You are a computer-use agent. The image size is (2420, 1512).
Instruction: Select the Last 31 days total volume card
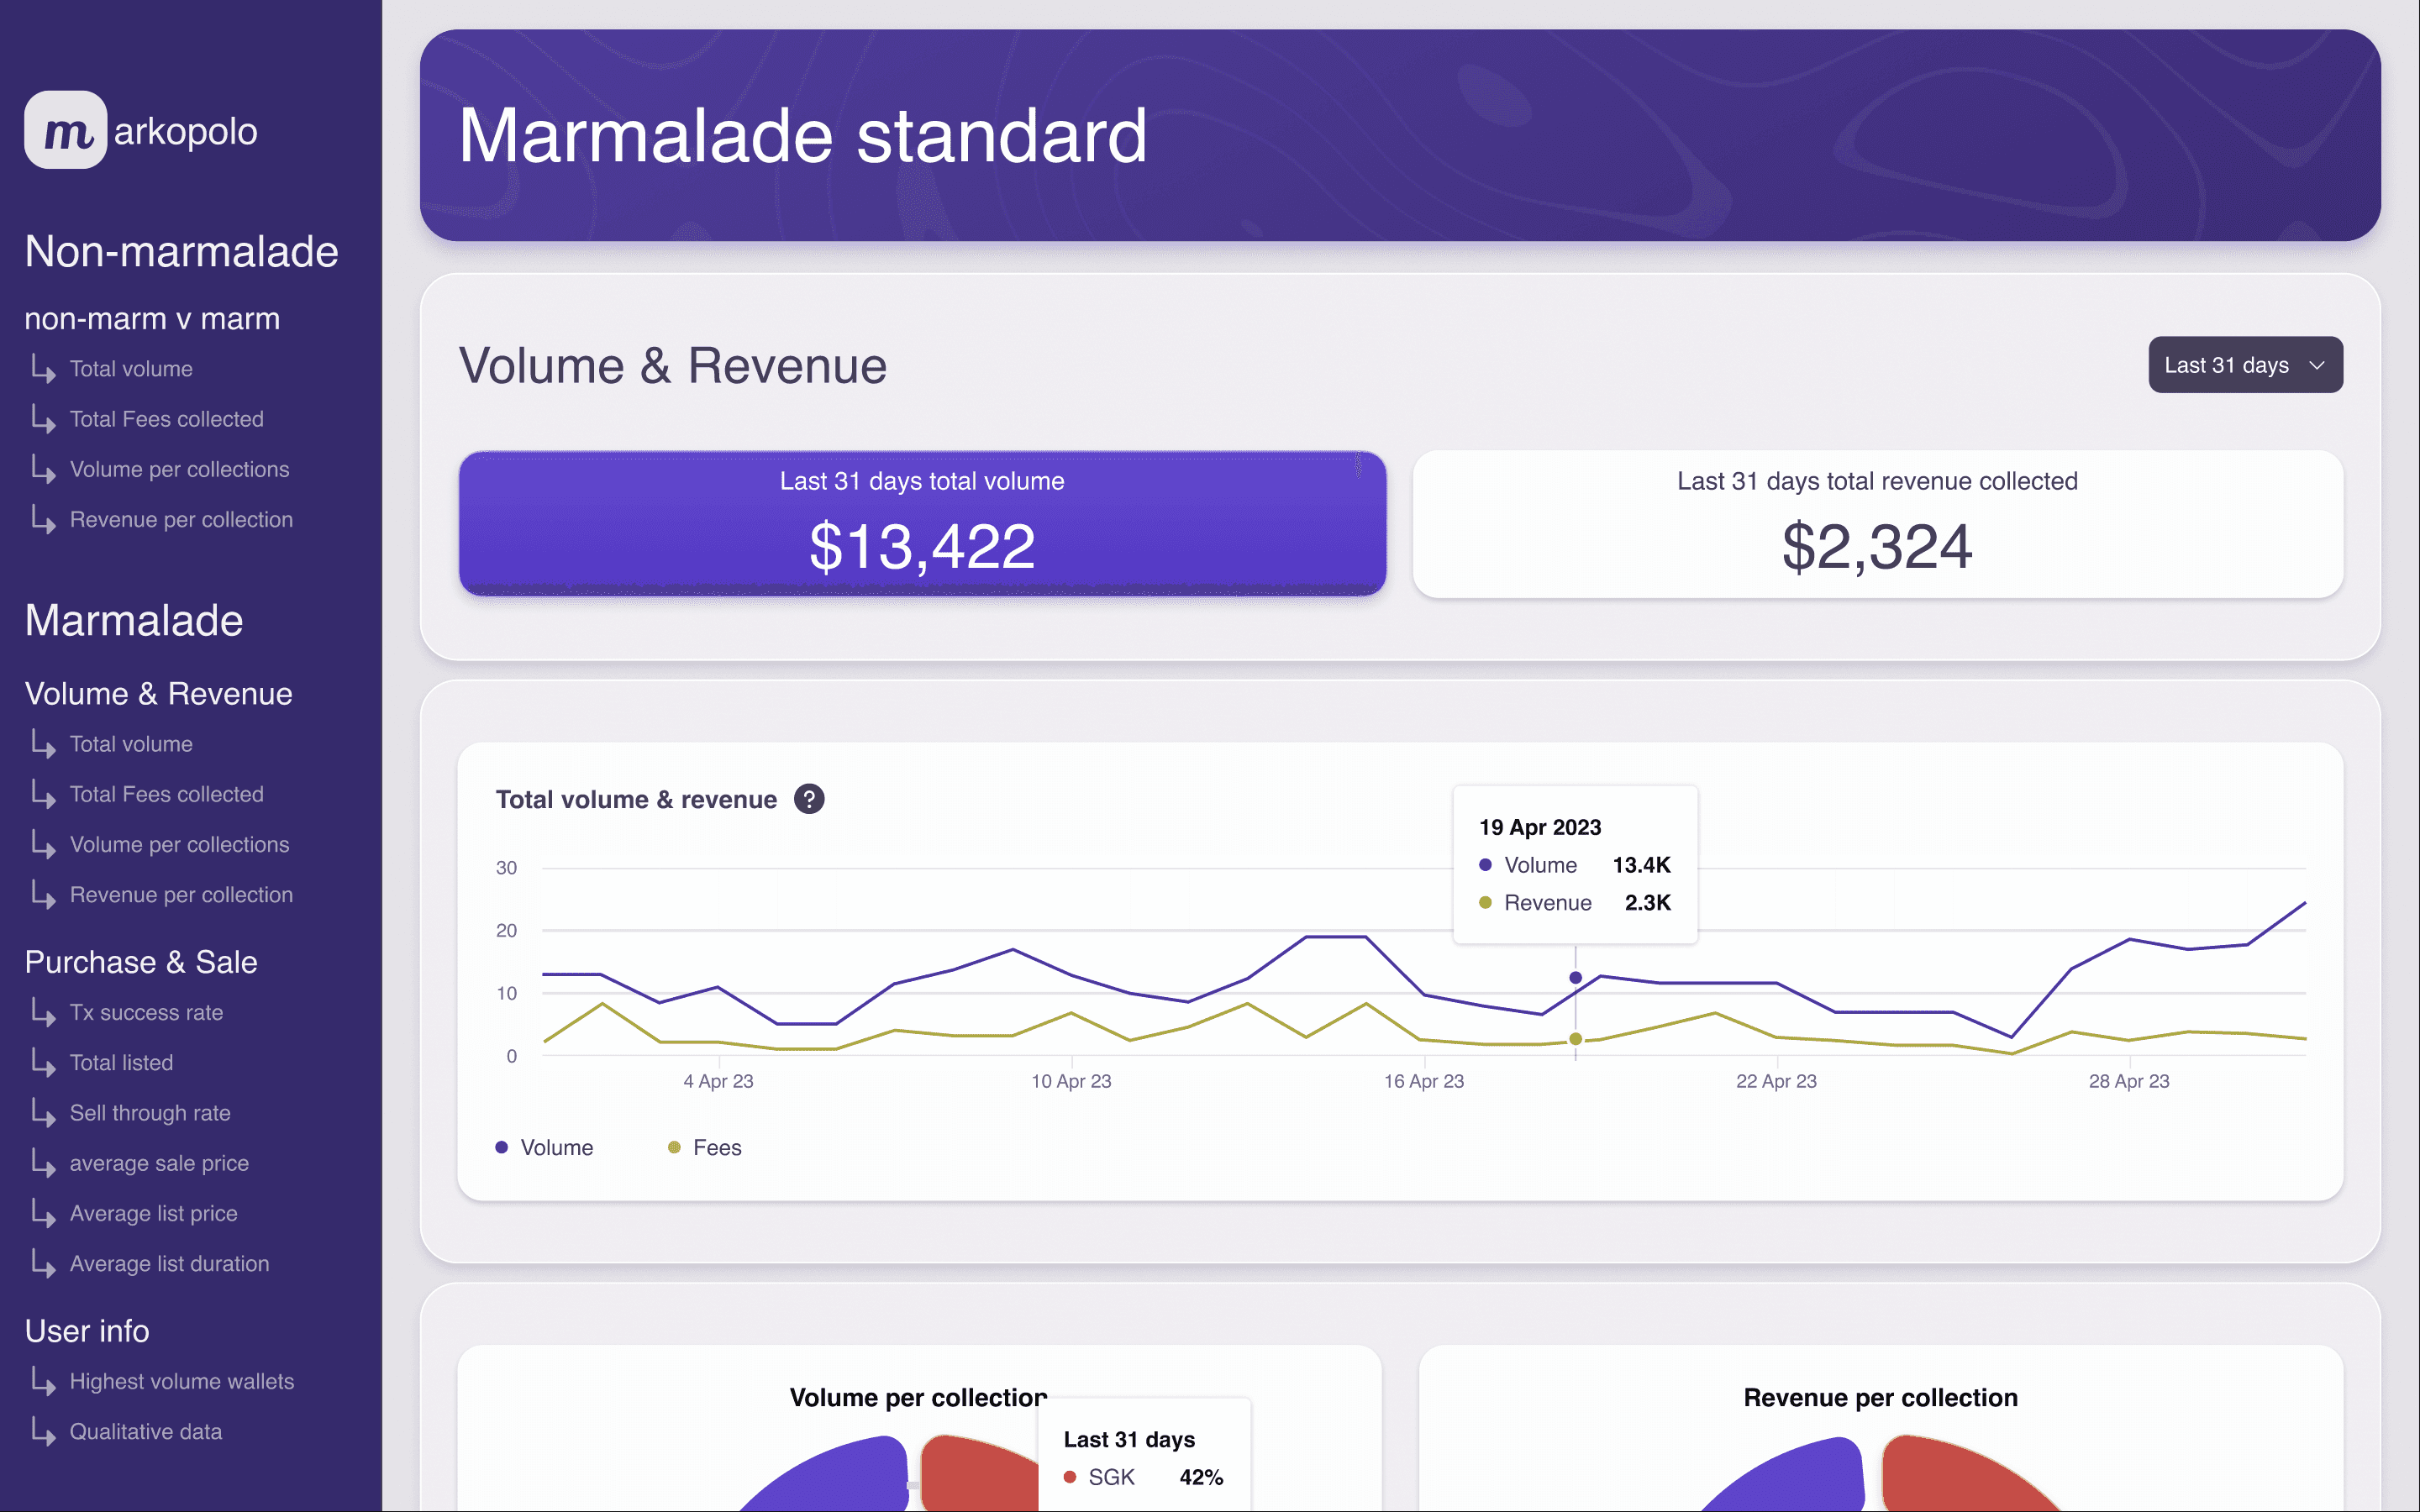[x=921, y=524]
